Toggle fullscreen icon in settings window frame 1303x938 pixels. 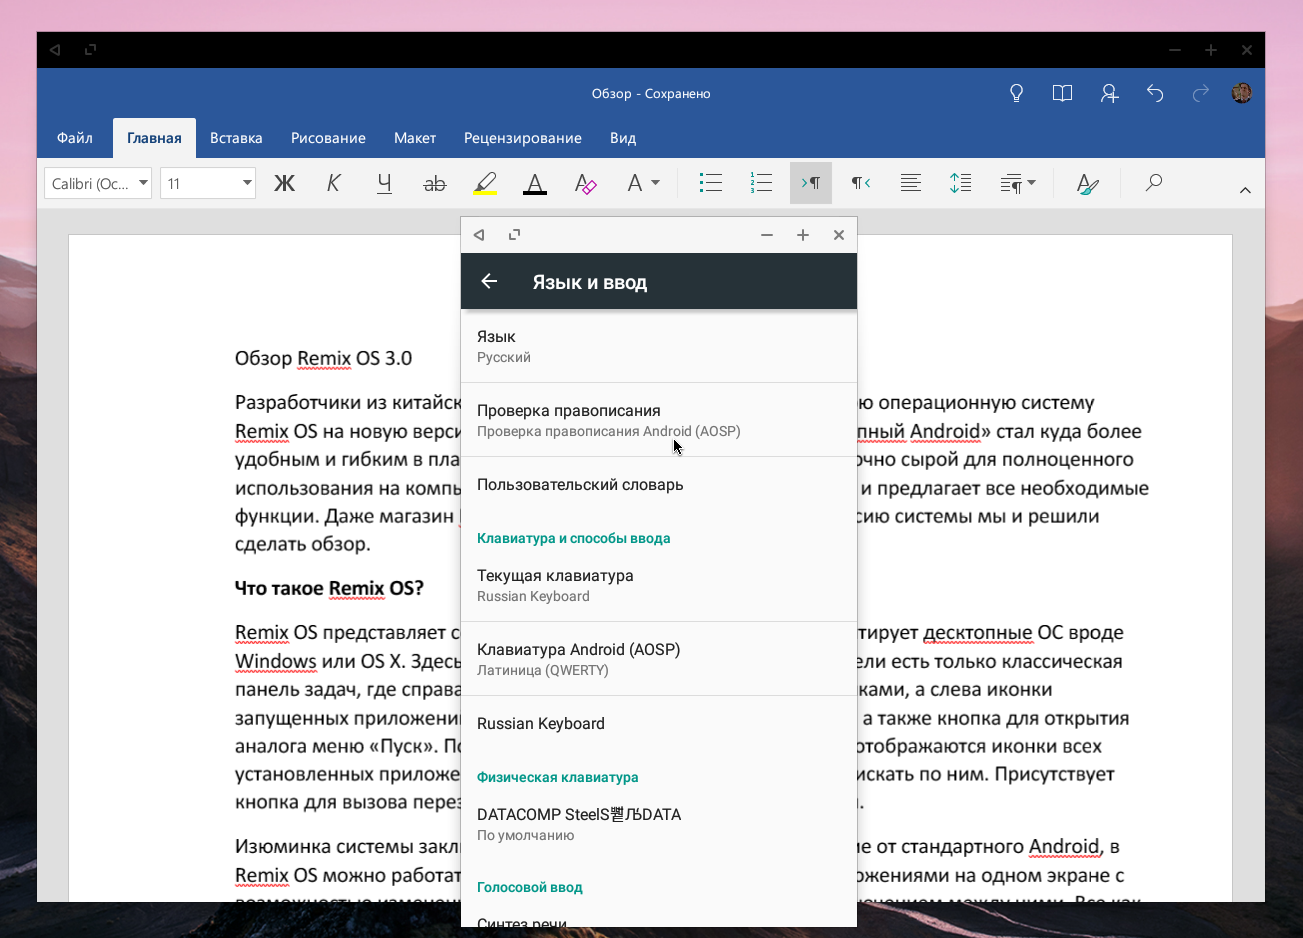[514, 235]
